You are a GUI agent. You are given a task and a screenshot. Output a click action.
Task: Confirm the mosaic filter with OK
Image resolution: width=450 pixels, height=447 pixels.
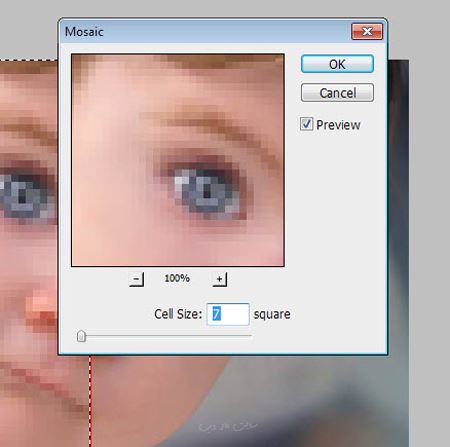(x=337, y=64)
